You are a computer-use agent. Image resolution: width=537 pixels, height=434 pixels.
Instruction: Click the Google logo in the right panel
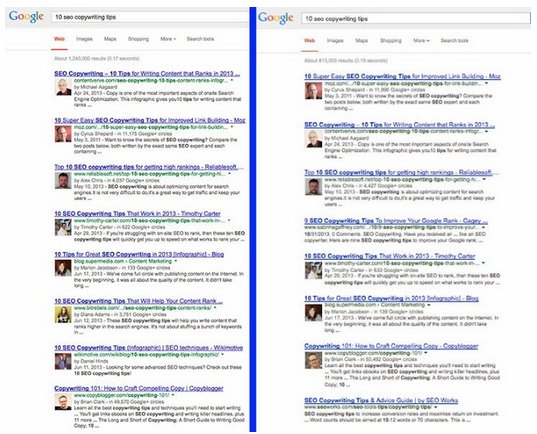tap(276, 18)
